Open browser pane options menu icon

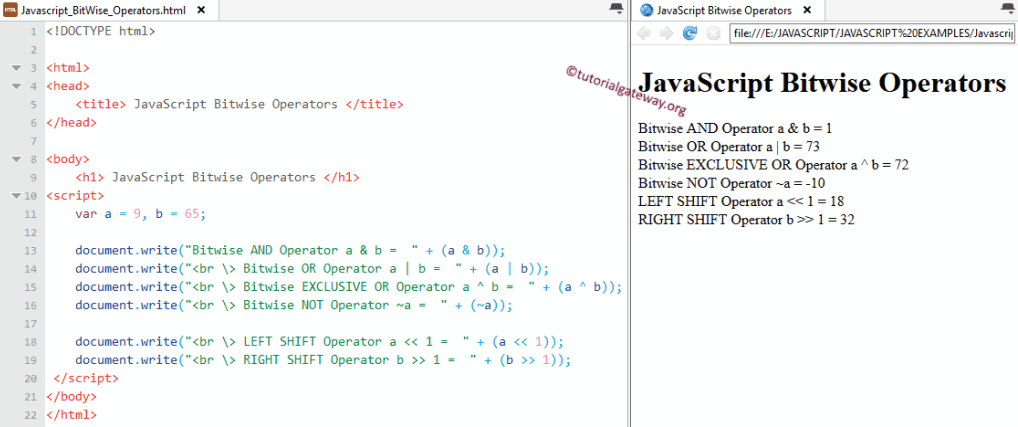pos(1006,8)
